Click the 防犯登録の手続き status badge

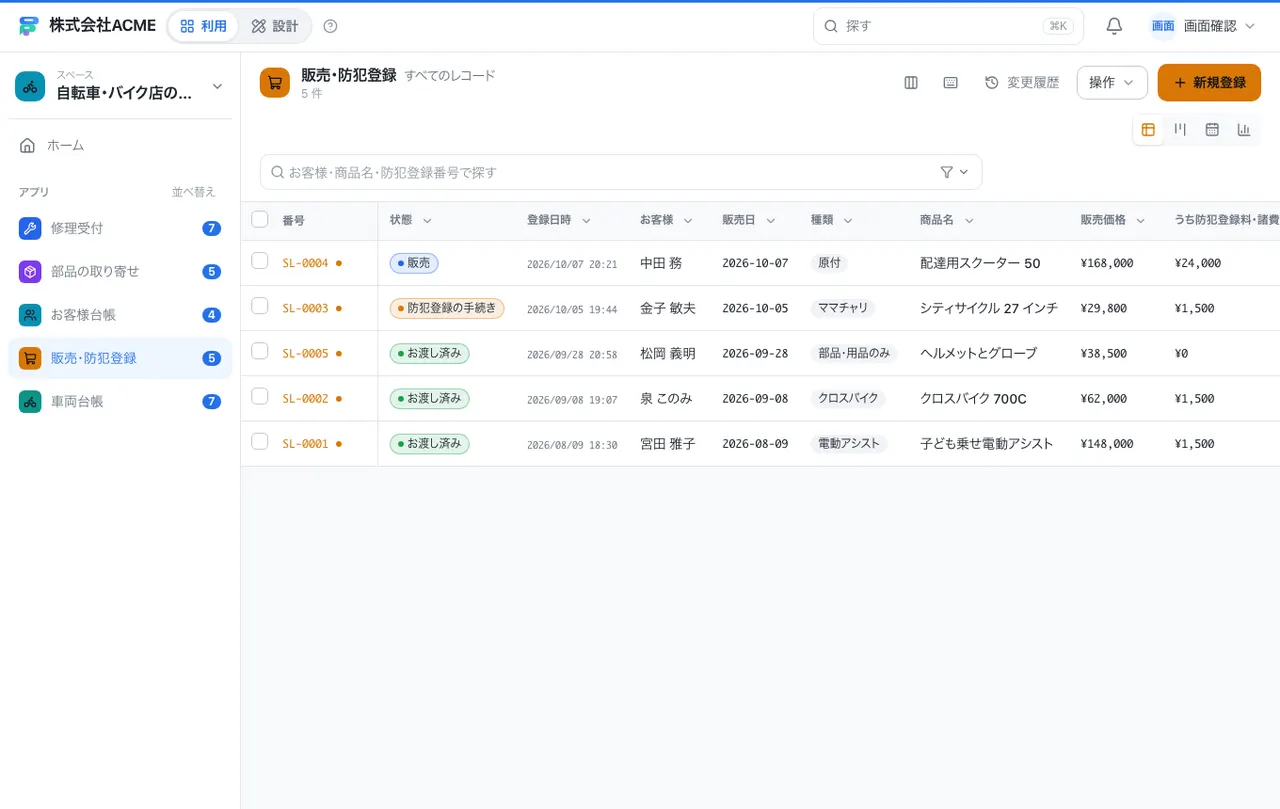[447, 308]
